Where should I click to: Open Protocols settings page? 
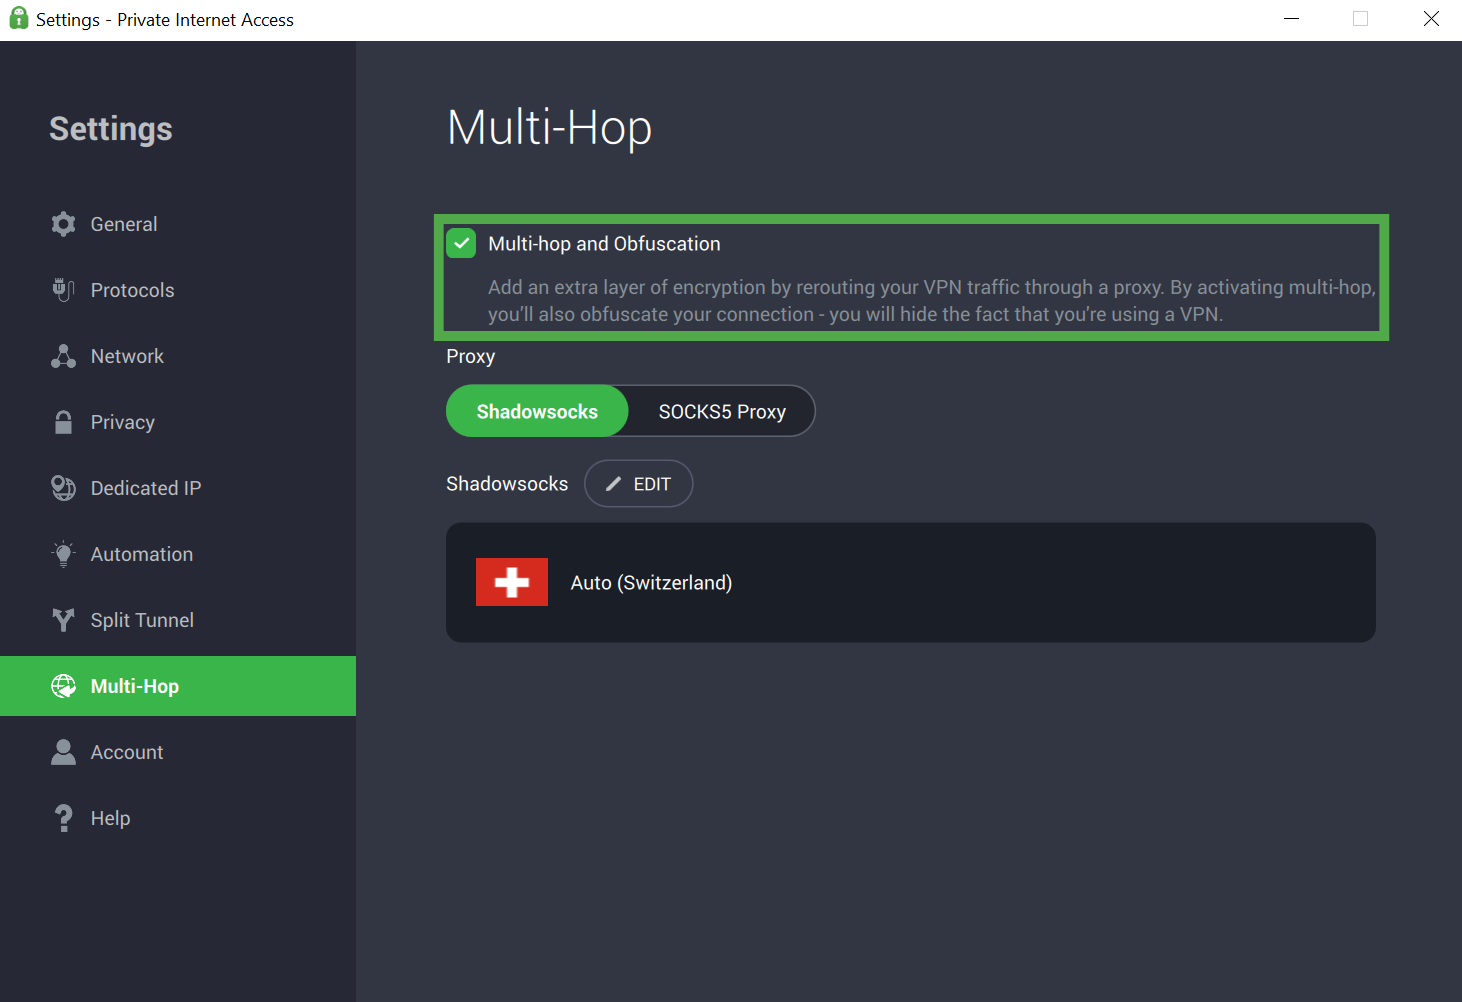click(x=178, y=290)
